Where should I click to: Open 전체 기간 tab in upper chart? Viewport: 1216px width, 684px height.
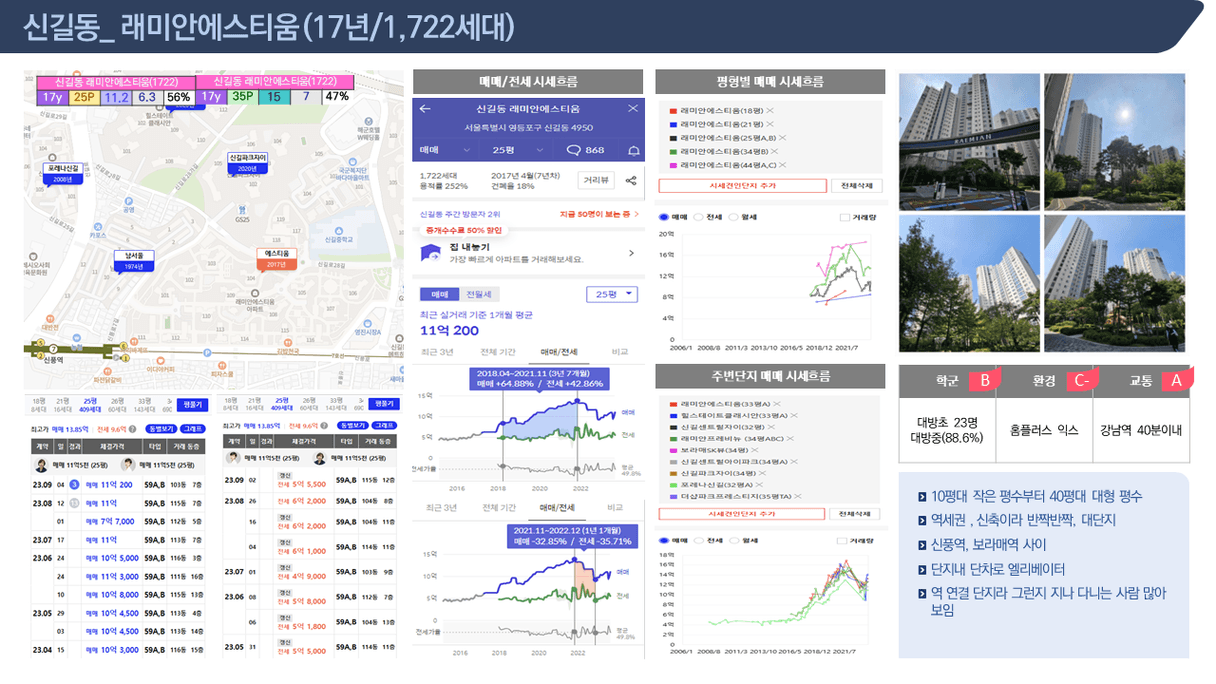[497, 352]
